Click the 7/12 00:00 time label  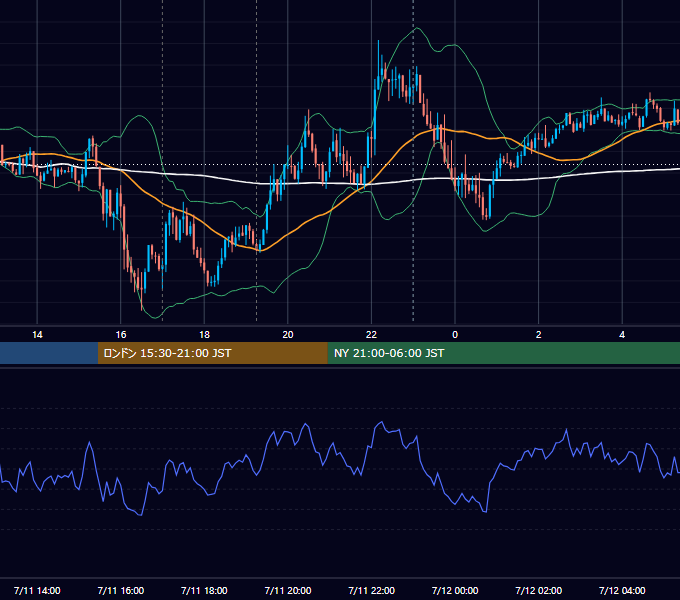[x=455, y=590]
